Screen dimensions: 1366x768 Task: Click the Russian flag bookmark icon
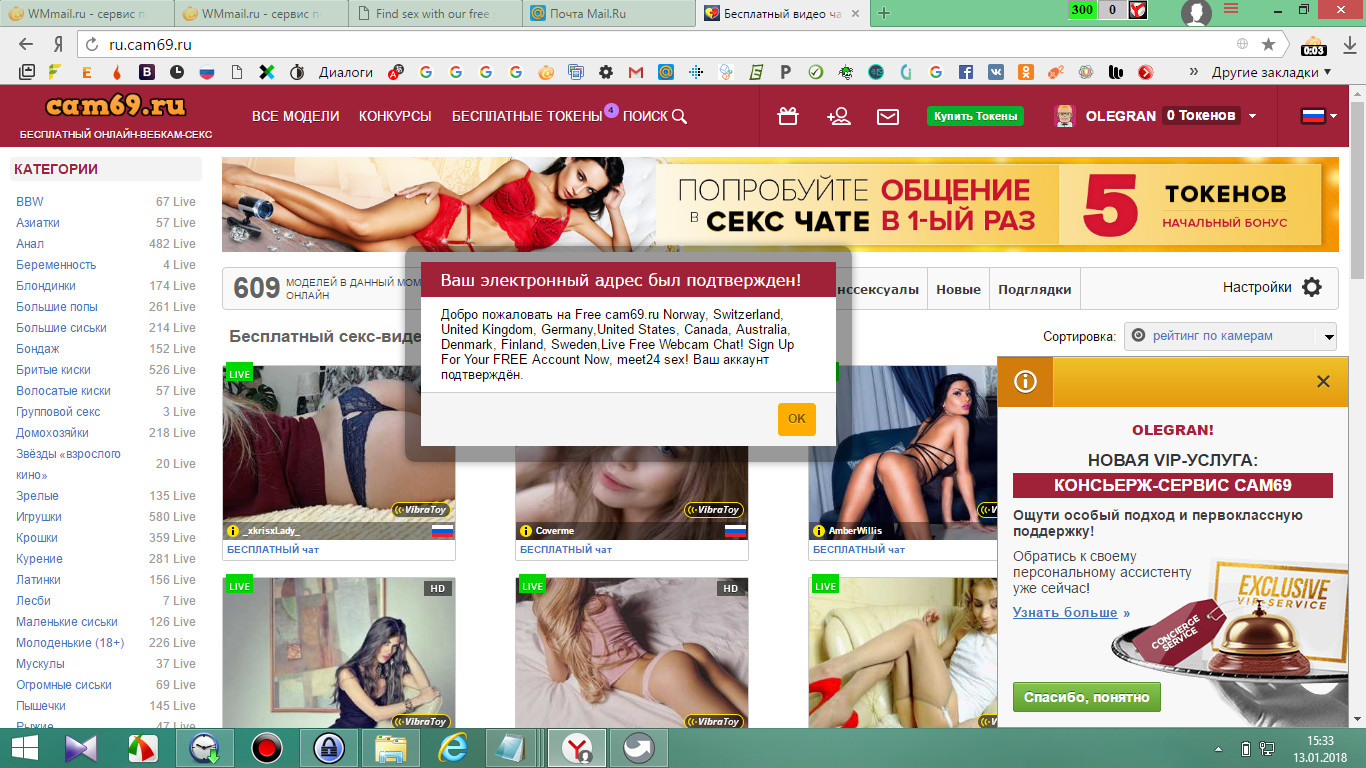tap(207, 72)
